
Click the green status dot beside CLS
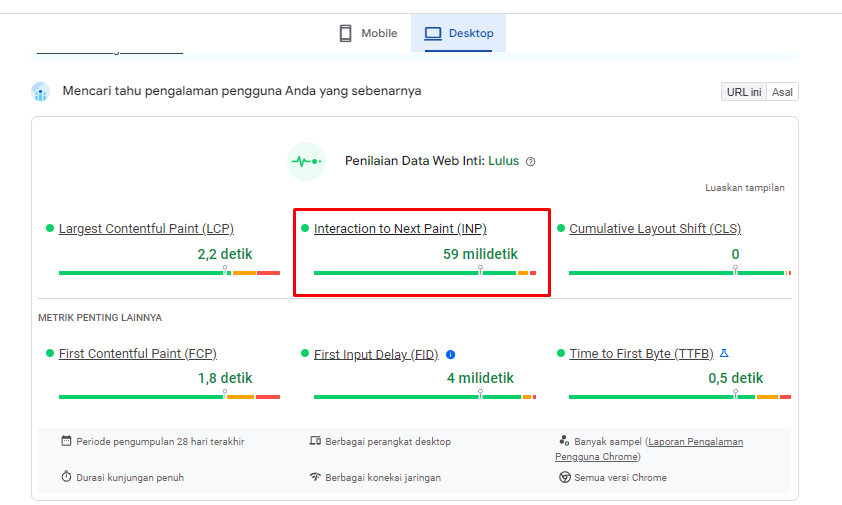coord(561,228)
